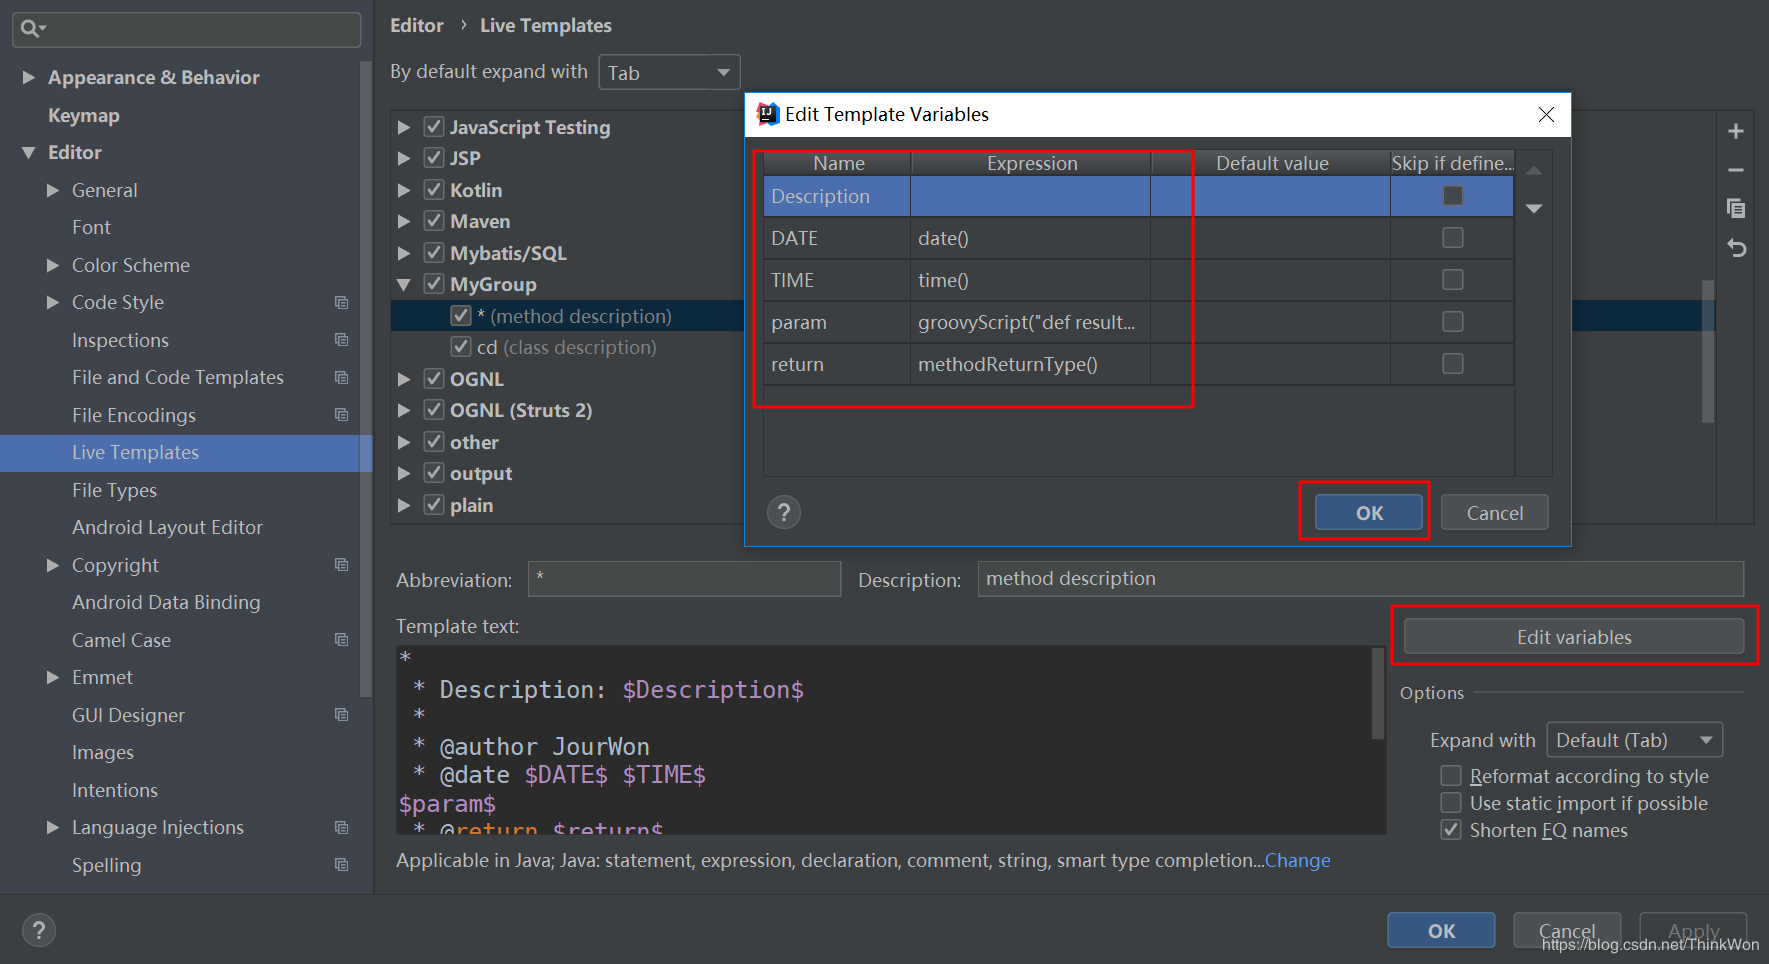Click project-level icon beside Code Style

pyautogui.click(x=341, y=302)
